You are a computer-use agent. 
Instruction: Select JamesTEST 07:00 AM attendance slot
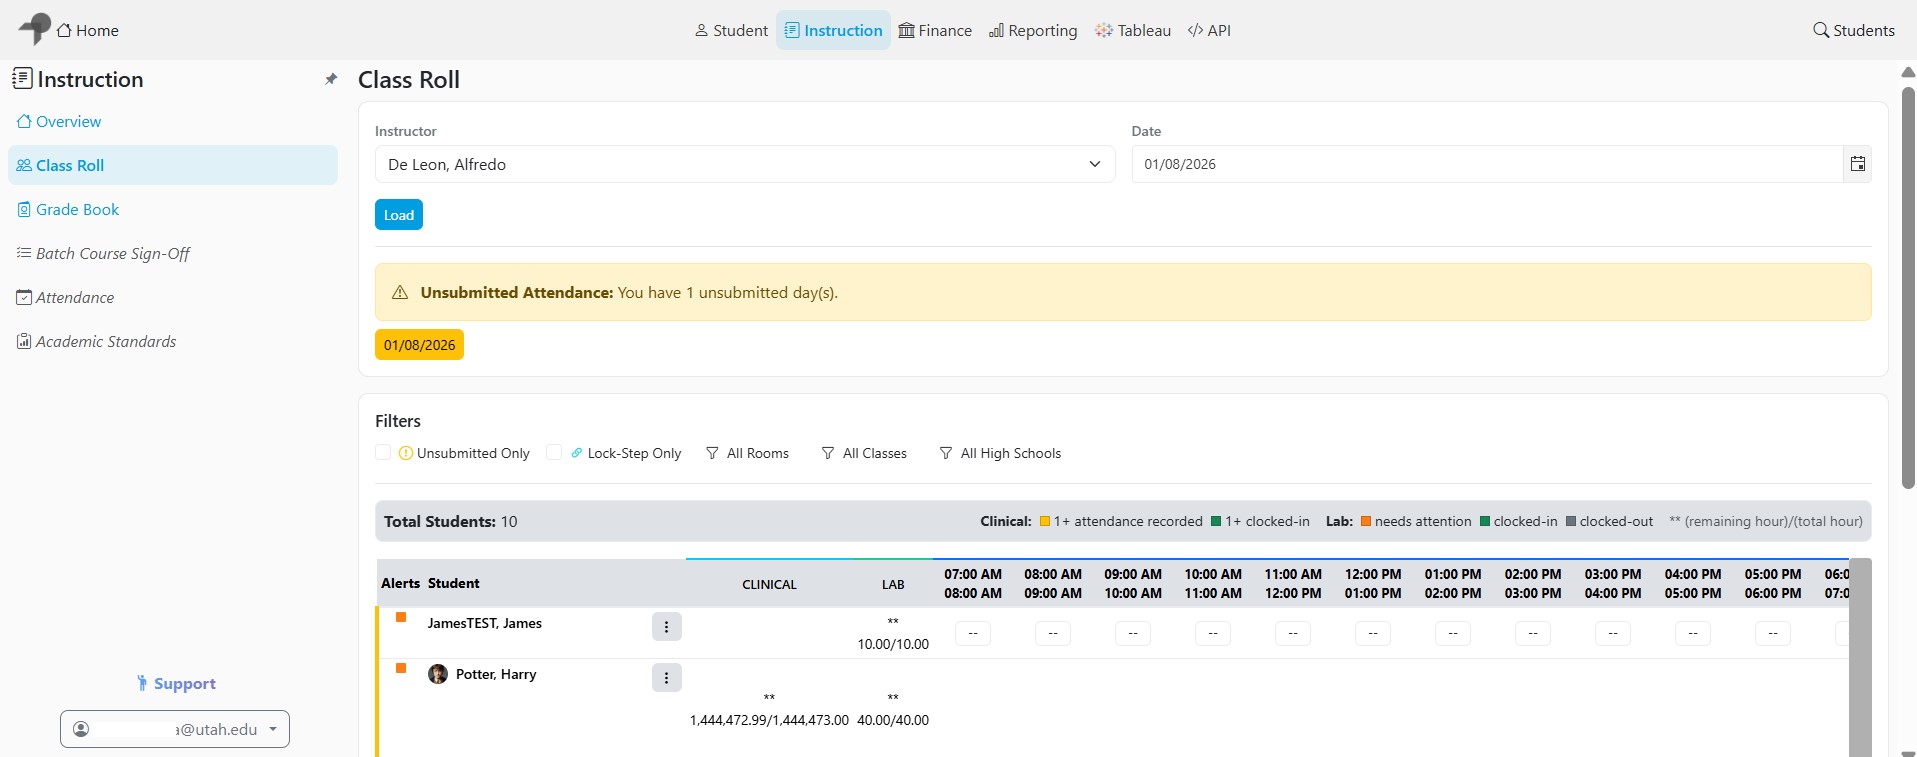pos(973,633)
